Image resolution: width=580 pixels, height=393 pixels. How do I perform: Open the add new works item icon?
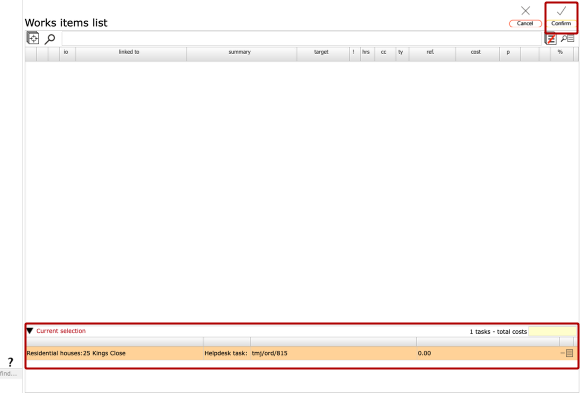[33, 38]
